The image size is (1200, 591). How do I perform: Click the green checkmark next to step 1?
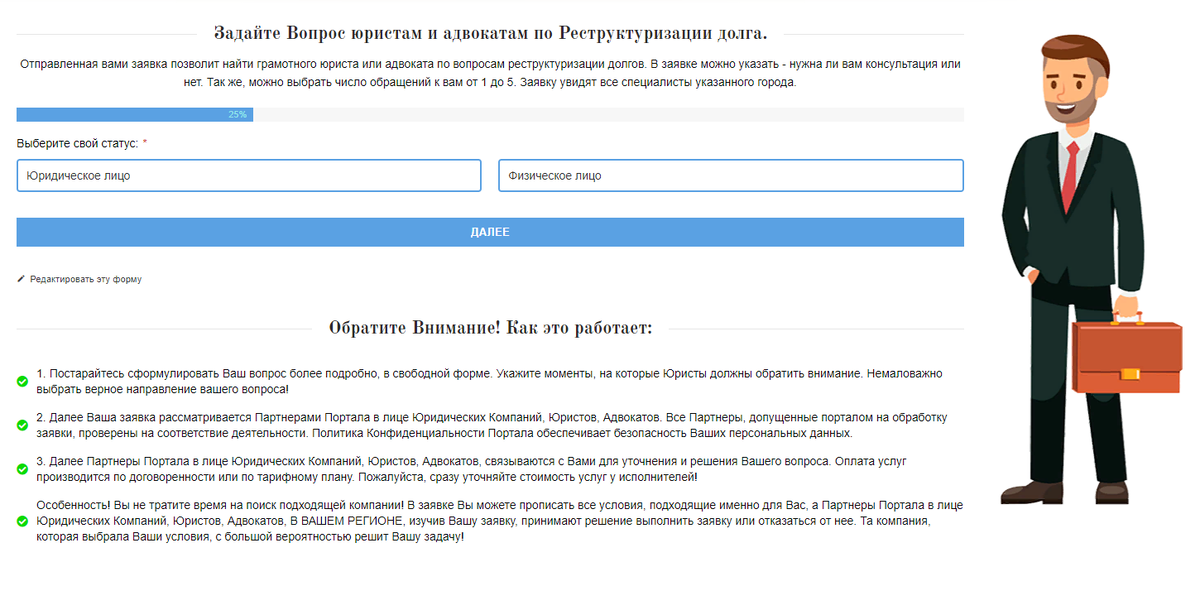(x=22, y=381)
